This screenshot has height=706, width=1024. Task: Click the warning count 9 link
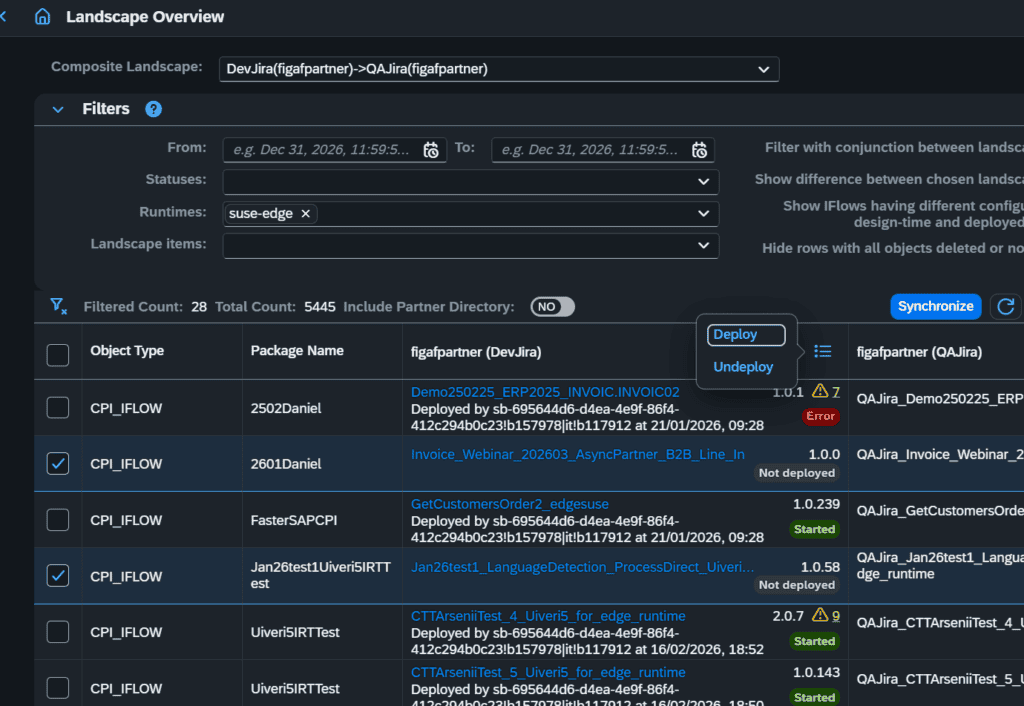[x=835, y=616]
